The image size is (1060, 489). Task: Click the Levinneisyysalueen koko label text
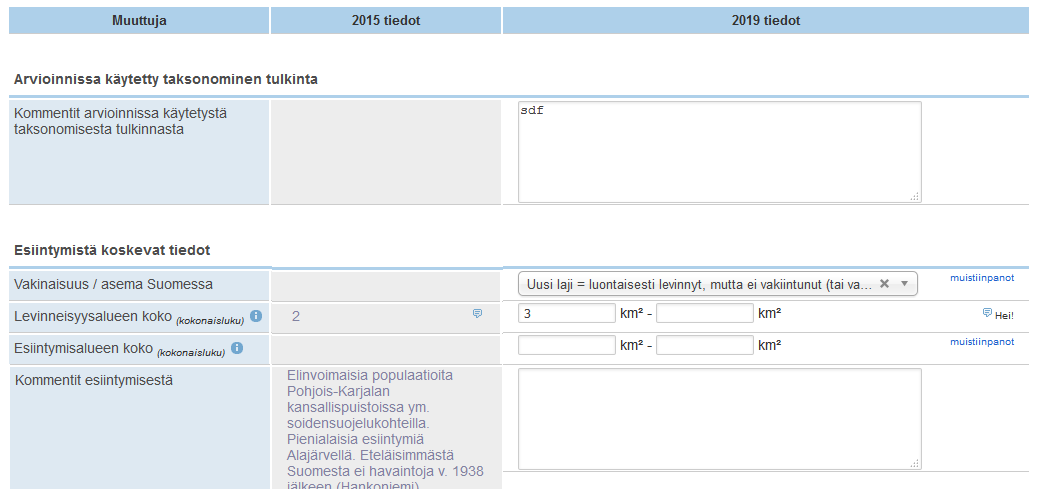tap(93, 316)
